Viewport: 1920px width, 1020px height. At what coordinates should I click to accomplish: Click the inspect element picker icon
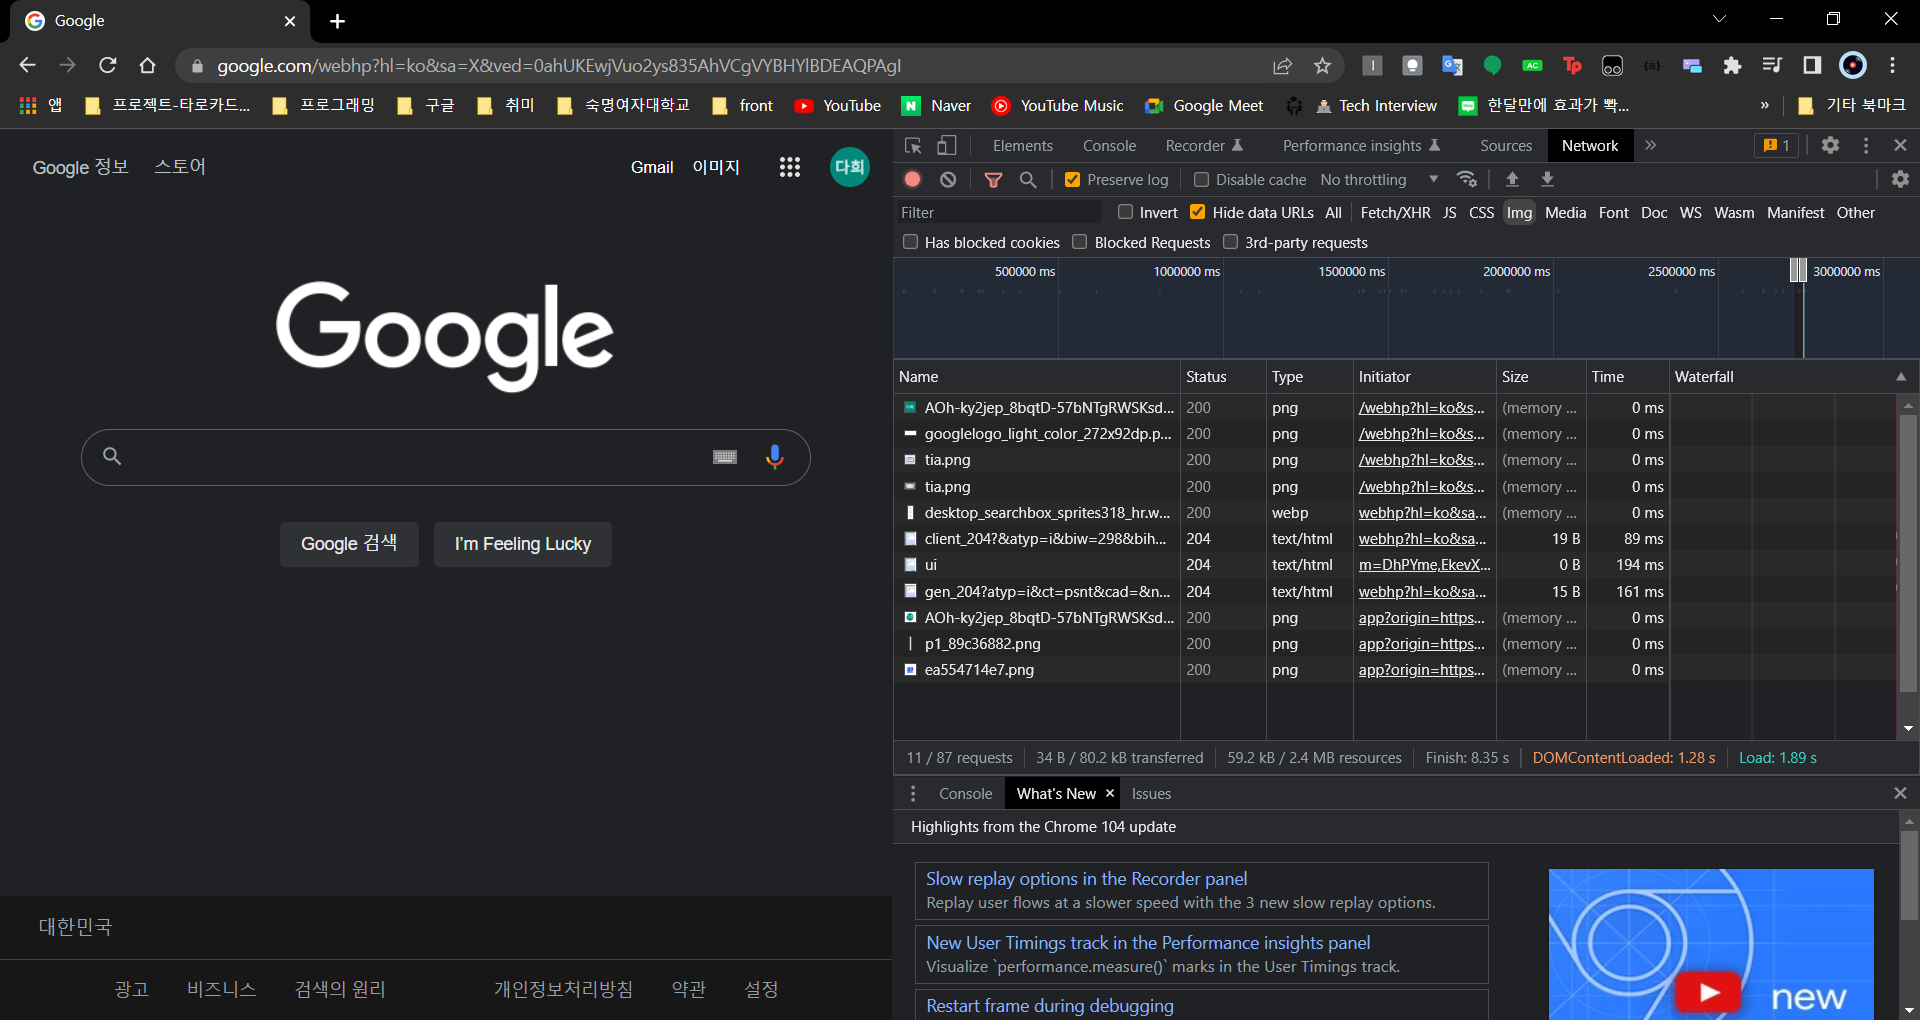[913, 146]
